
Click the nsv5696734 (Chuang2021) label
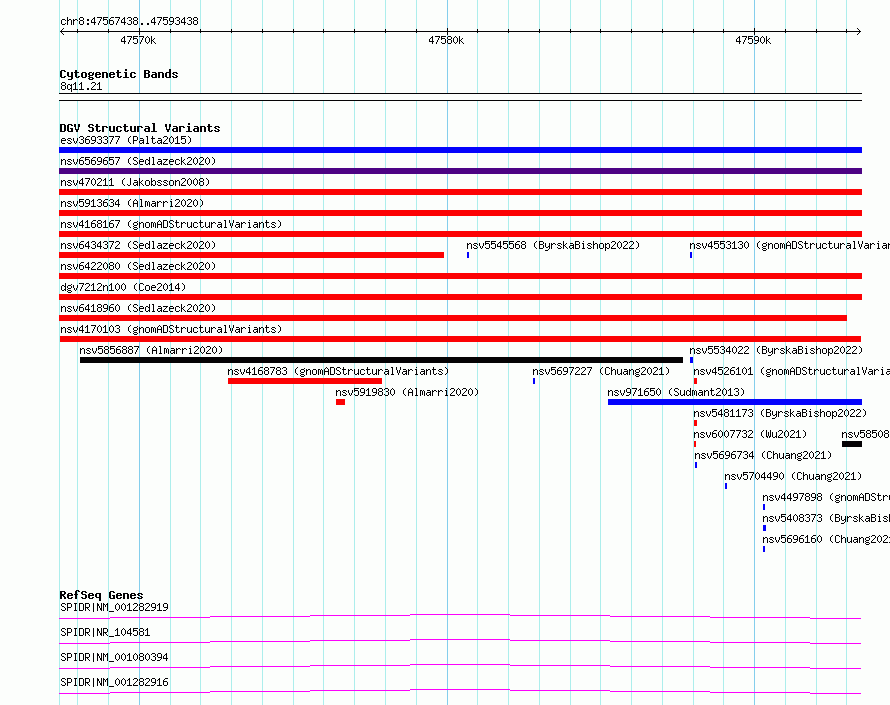tap(763, 455)
